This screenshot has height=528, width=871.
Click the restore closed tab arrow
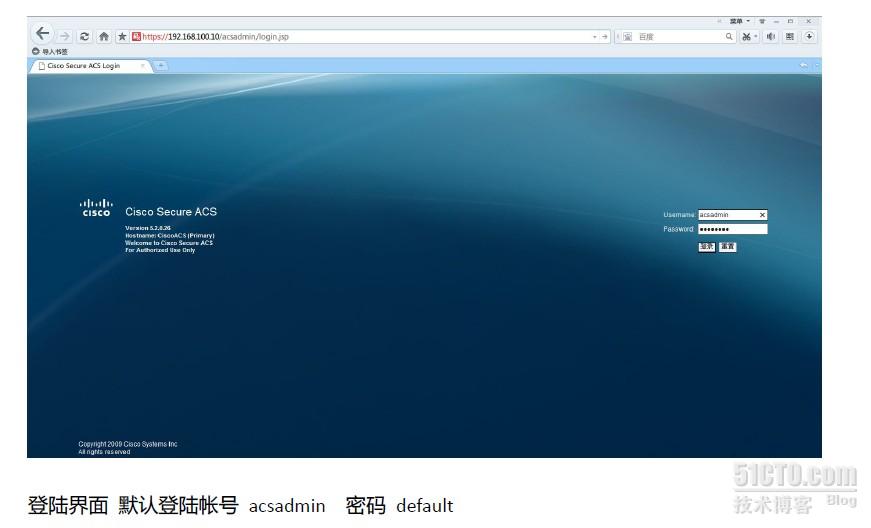tap(803, 66)
